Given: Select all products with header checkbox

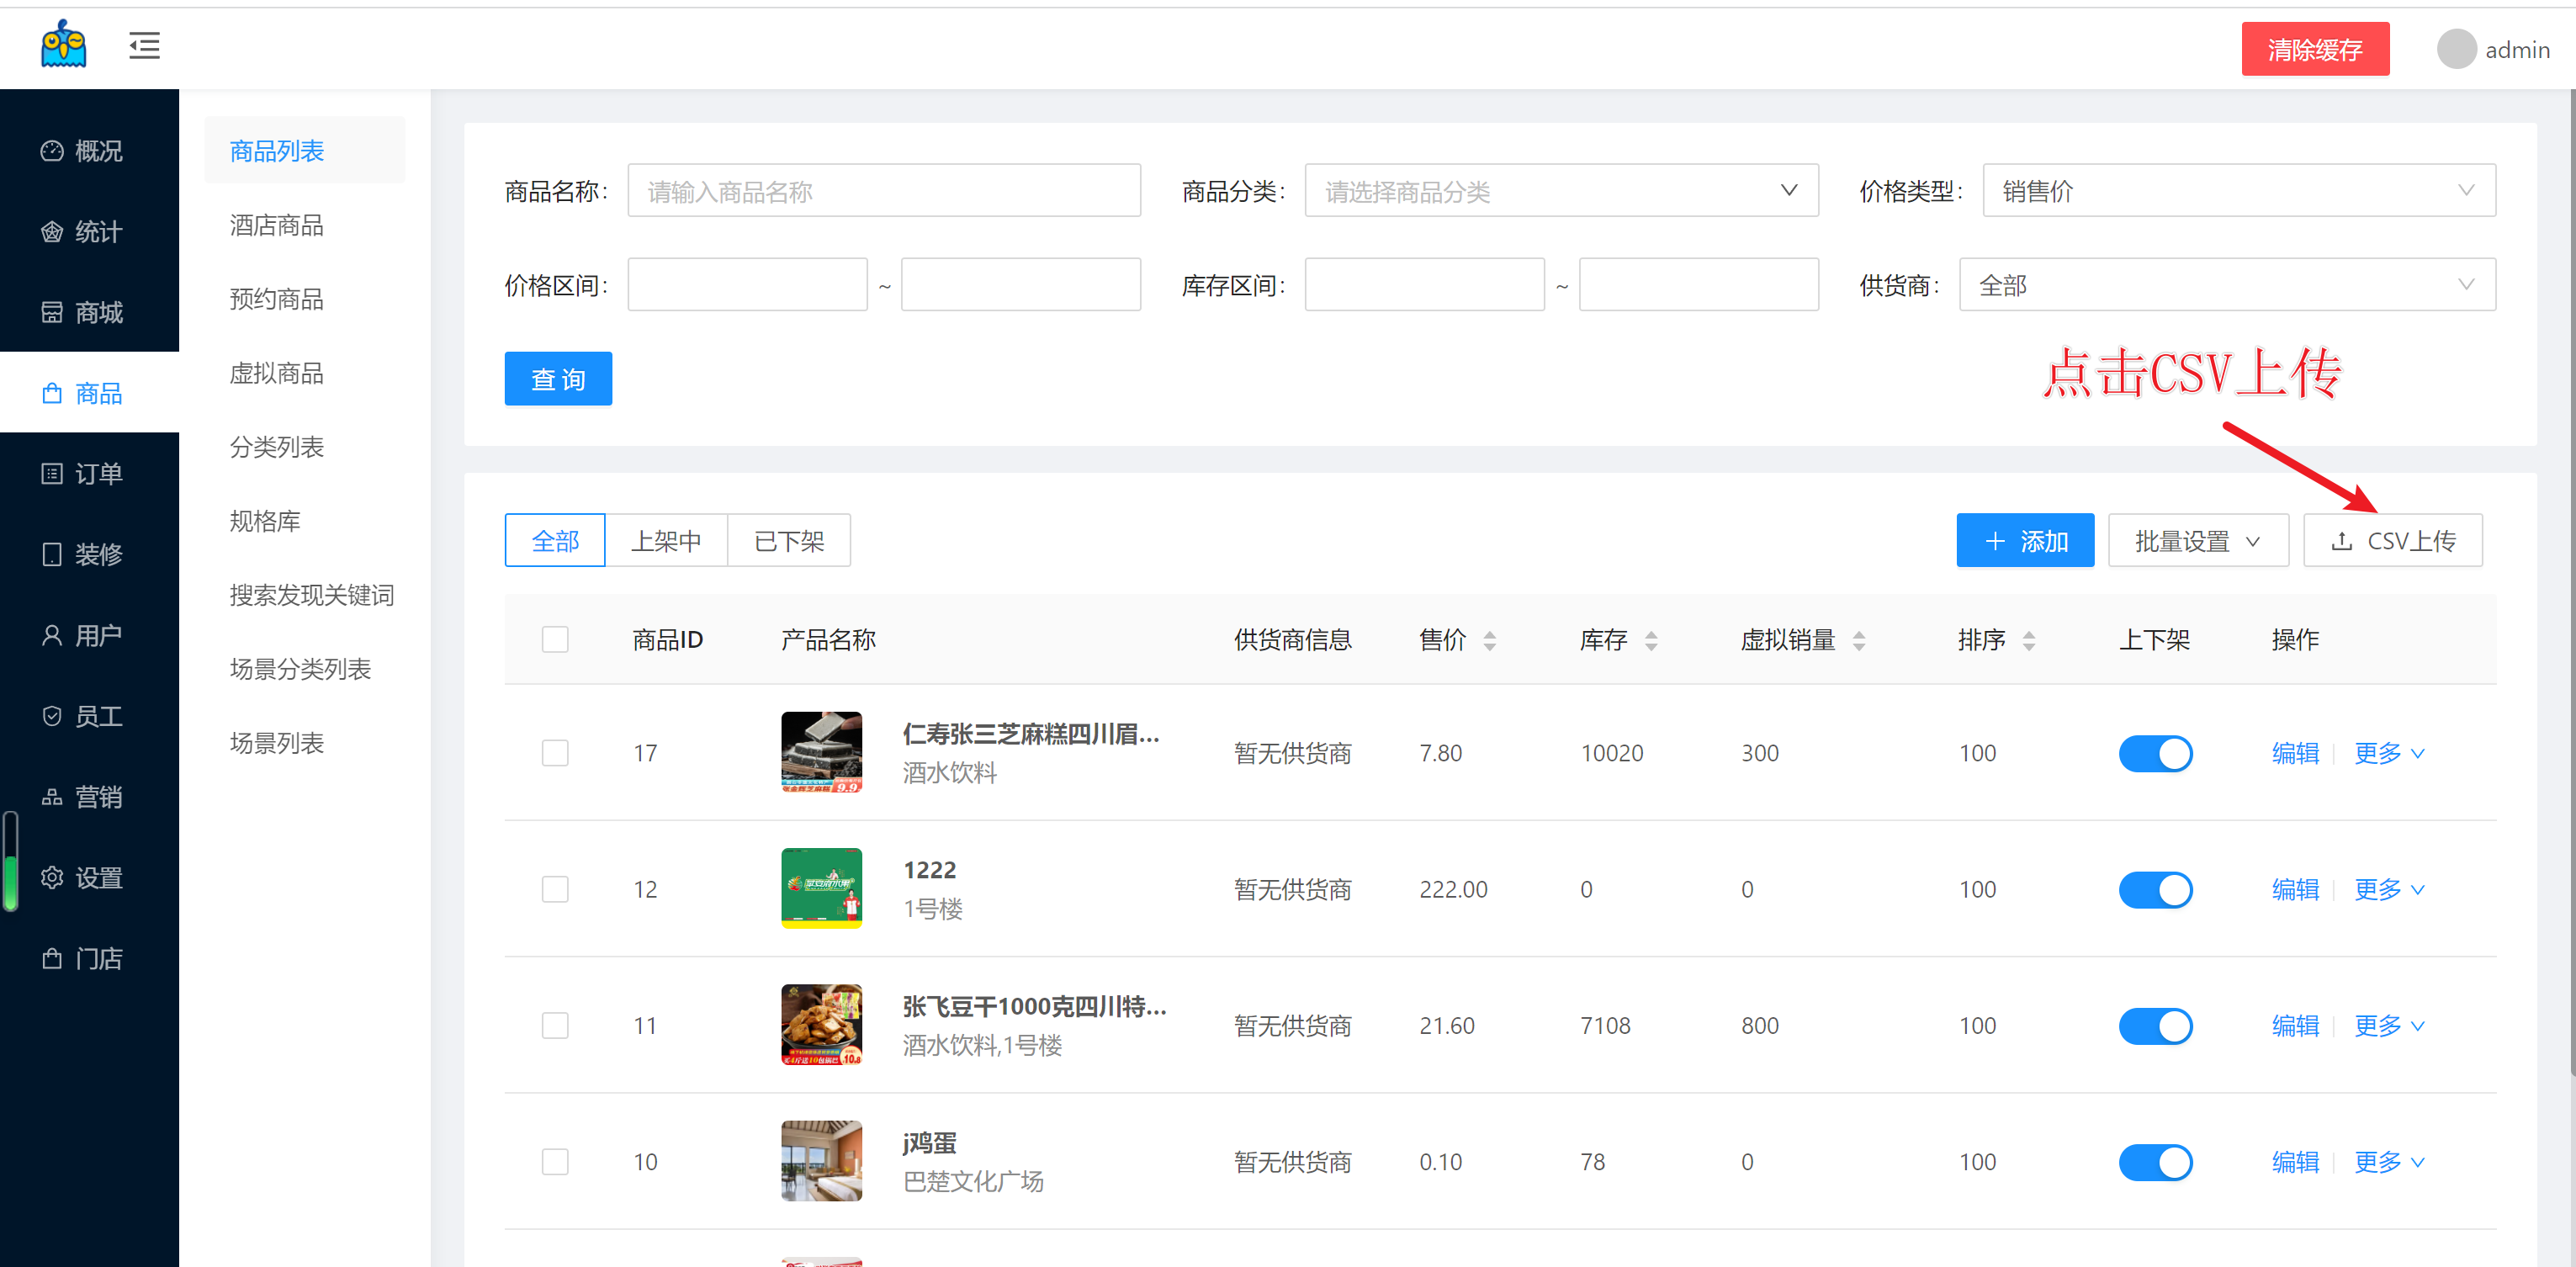Looking at the screenshot, I should click(555, 640).
